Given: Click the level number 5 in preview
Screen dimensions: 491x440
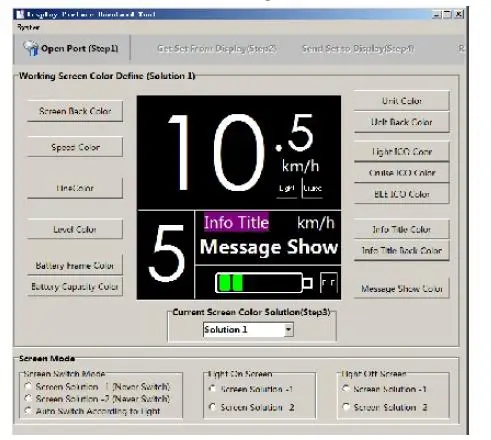Looking at the screenshot, I should pyautogui.click(x=166, y=252).
